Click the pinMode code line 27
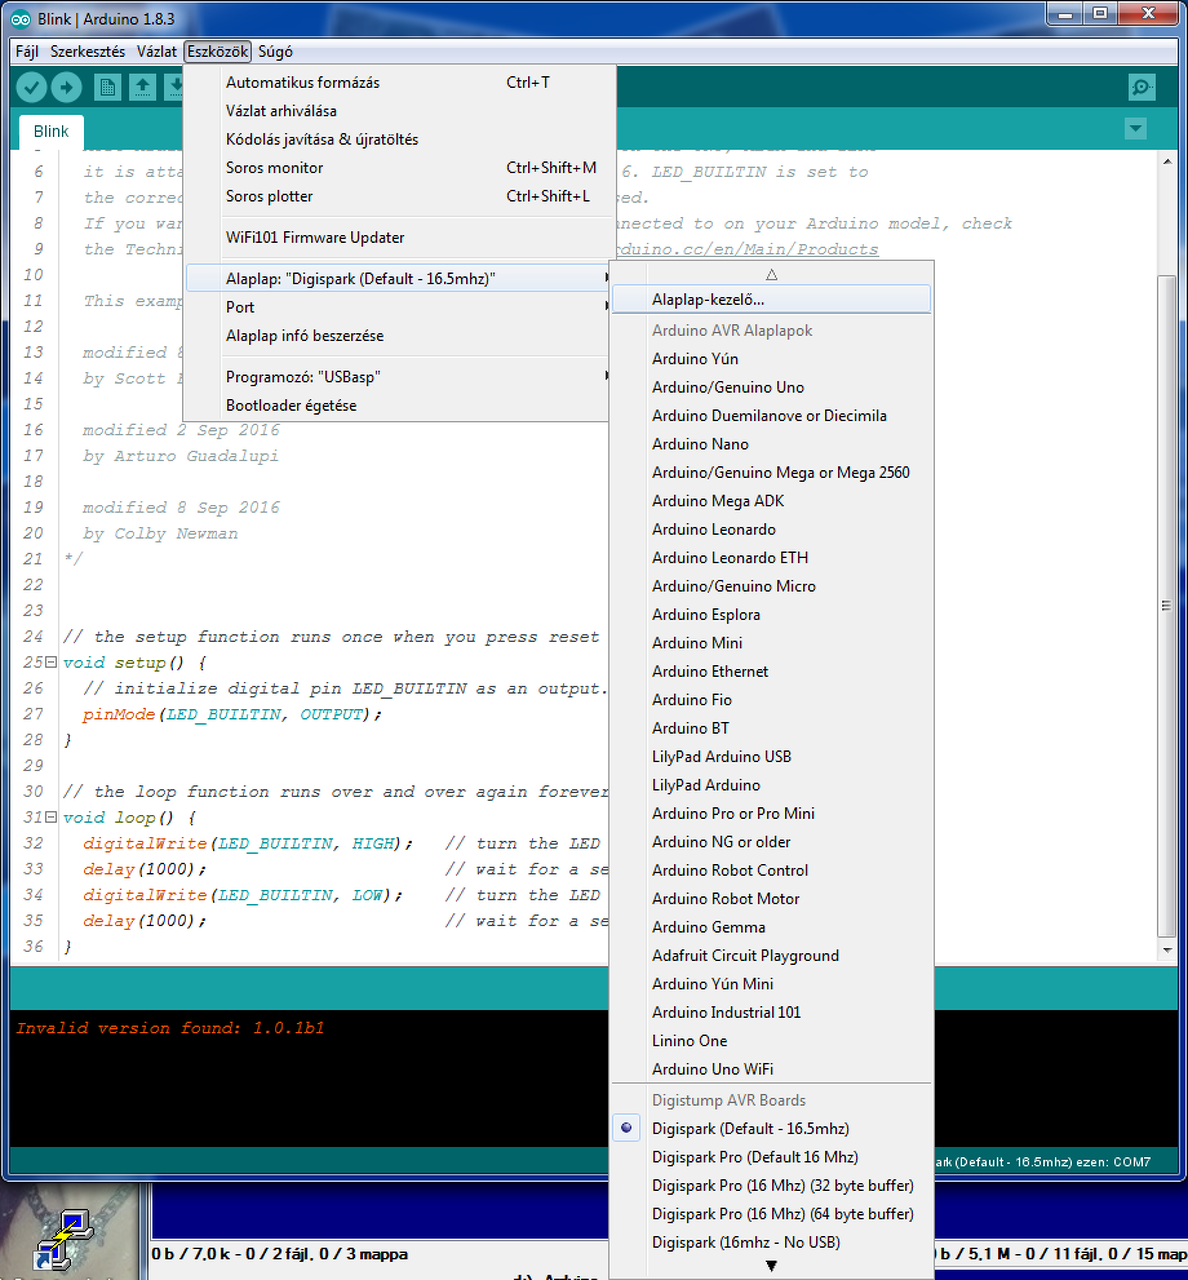The image size is (1188, 1280). pos(232,714)
